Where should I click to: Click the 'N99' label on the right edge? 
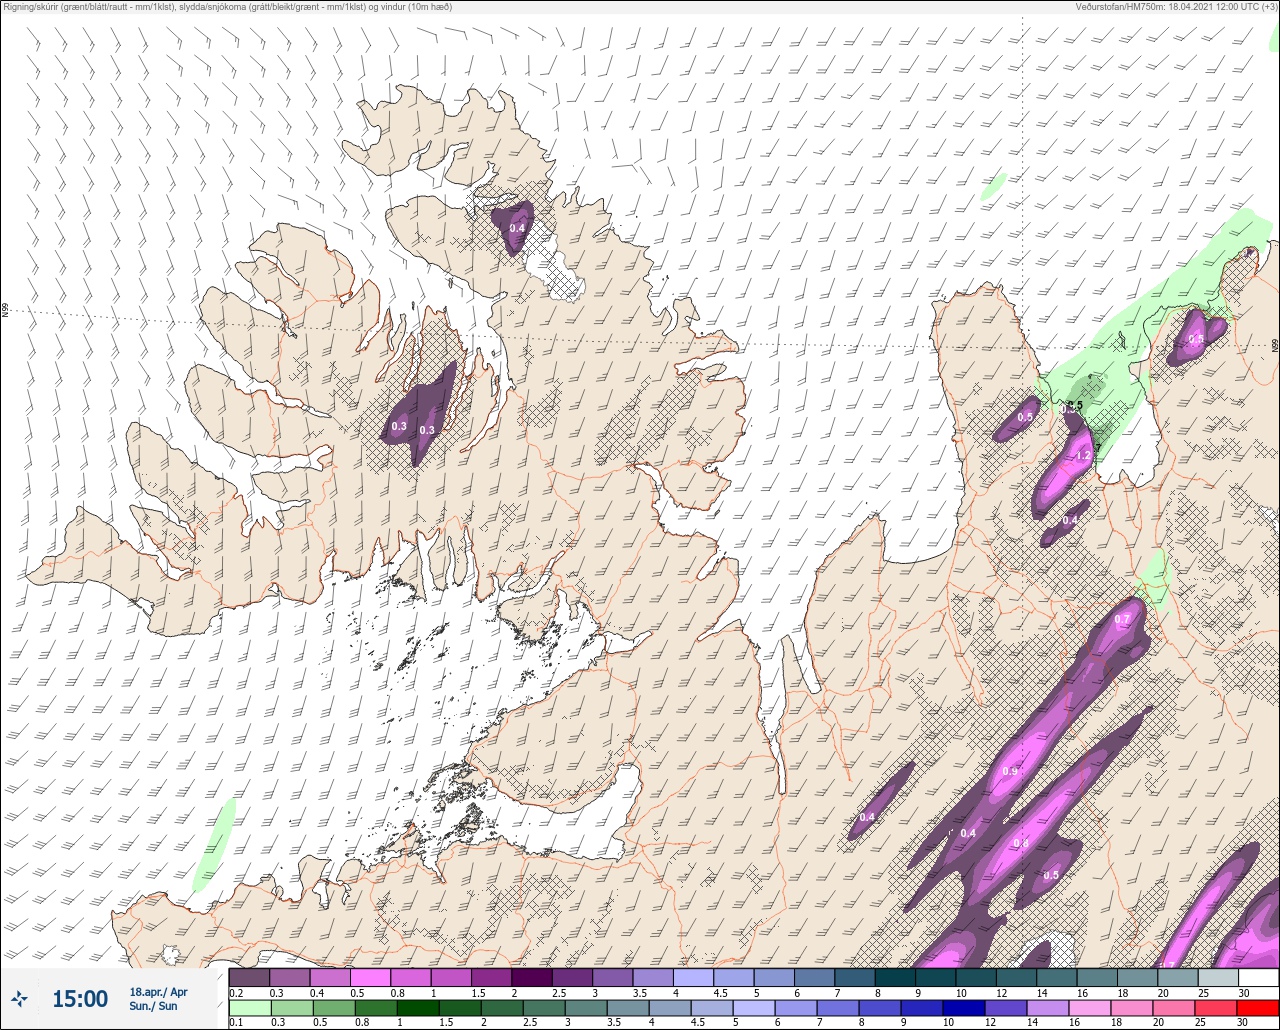point(1275,345)
